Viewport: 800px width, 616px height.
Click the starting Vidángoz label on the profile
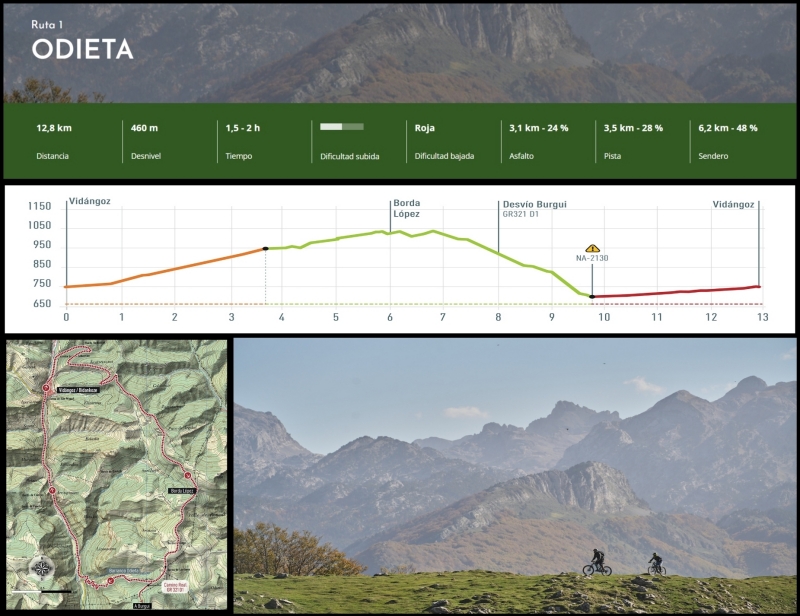click(90, 202)
